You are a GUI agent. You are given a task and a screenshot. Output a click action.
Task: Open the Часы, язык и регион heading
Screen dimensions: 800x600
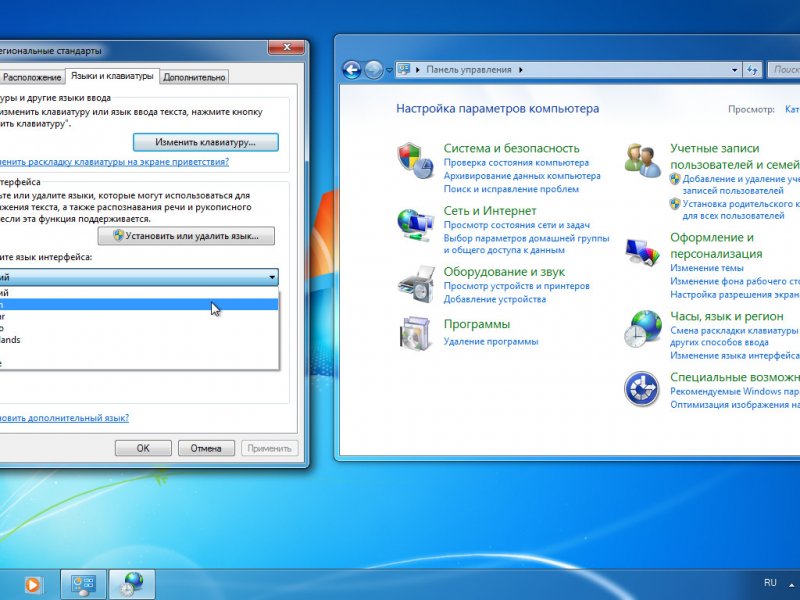727,316
